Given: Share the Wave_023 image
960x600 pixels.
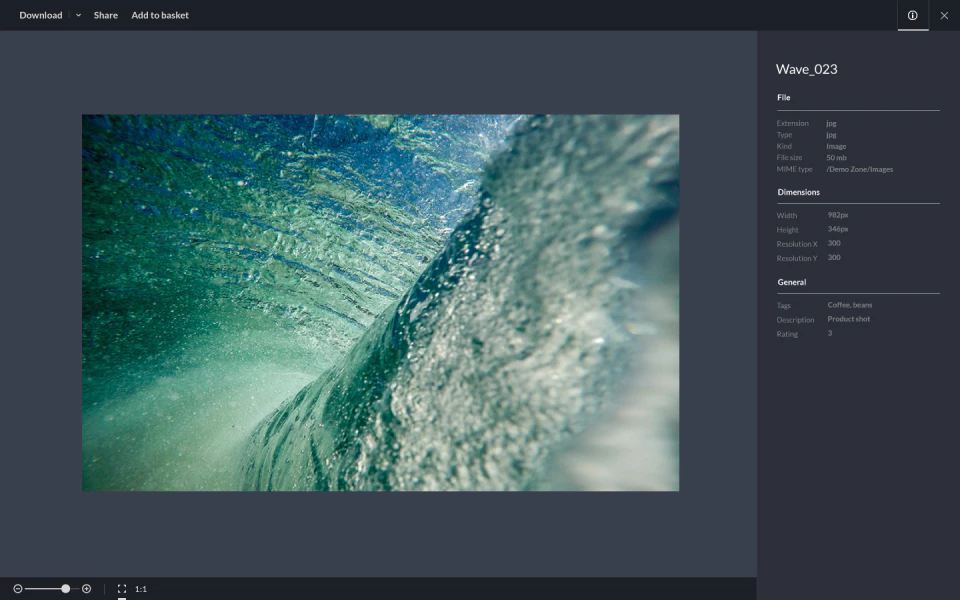Looking at the screenshot, I should (x=105, y=15).
